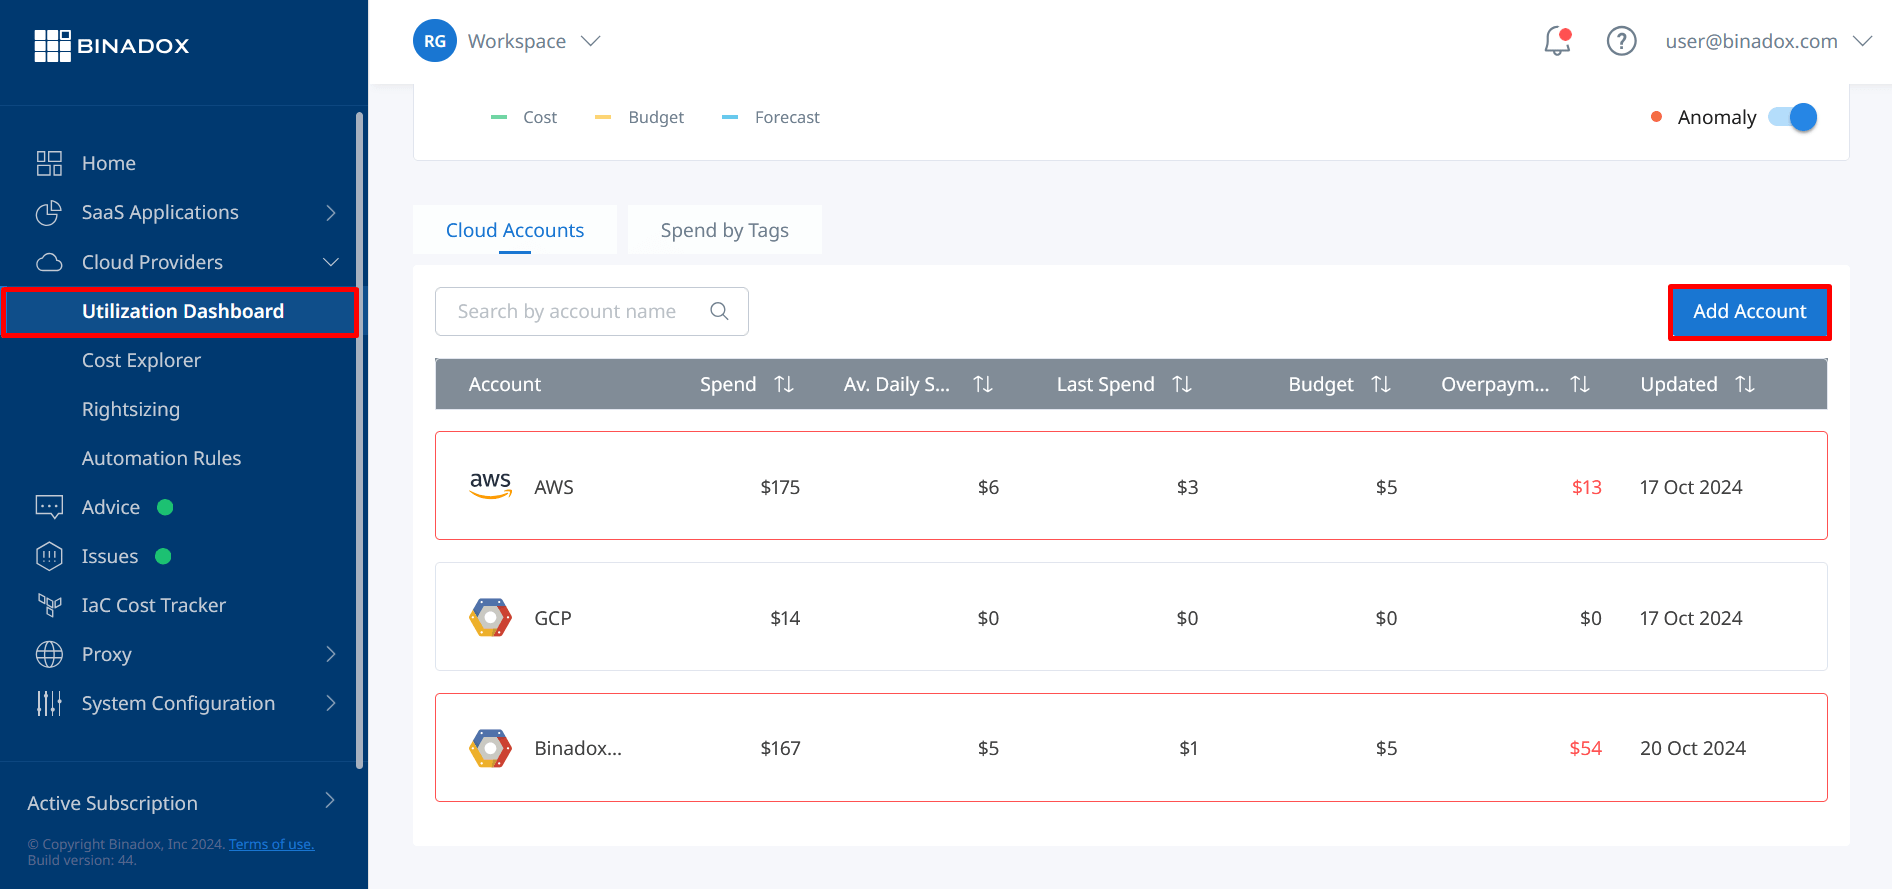The image size is (1892, 889).
Task: Collapse Cloud Providers submenu chevron
Action: point(331,262)
